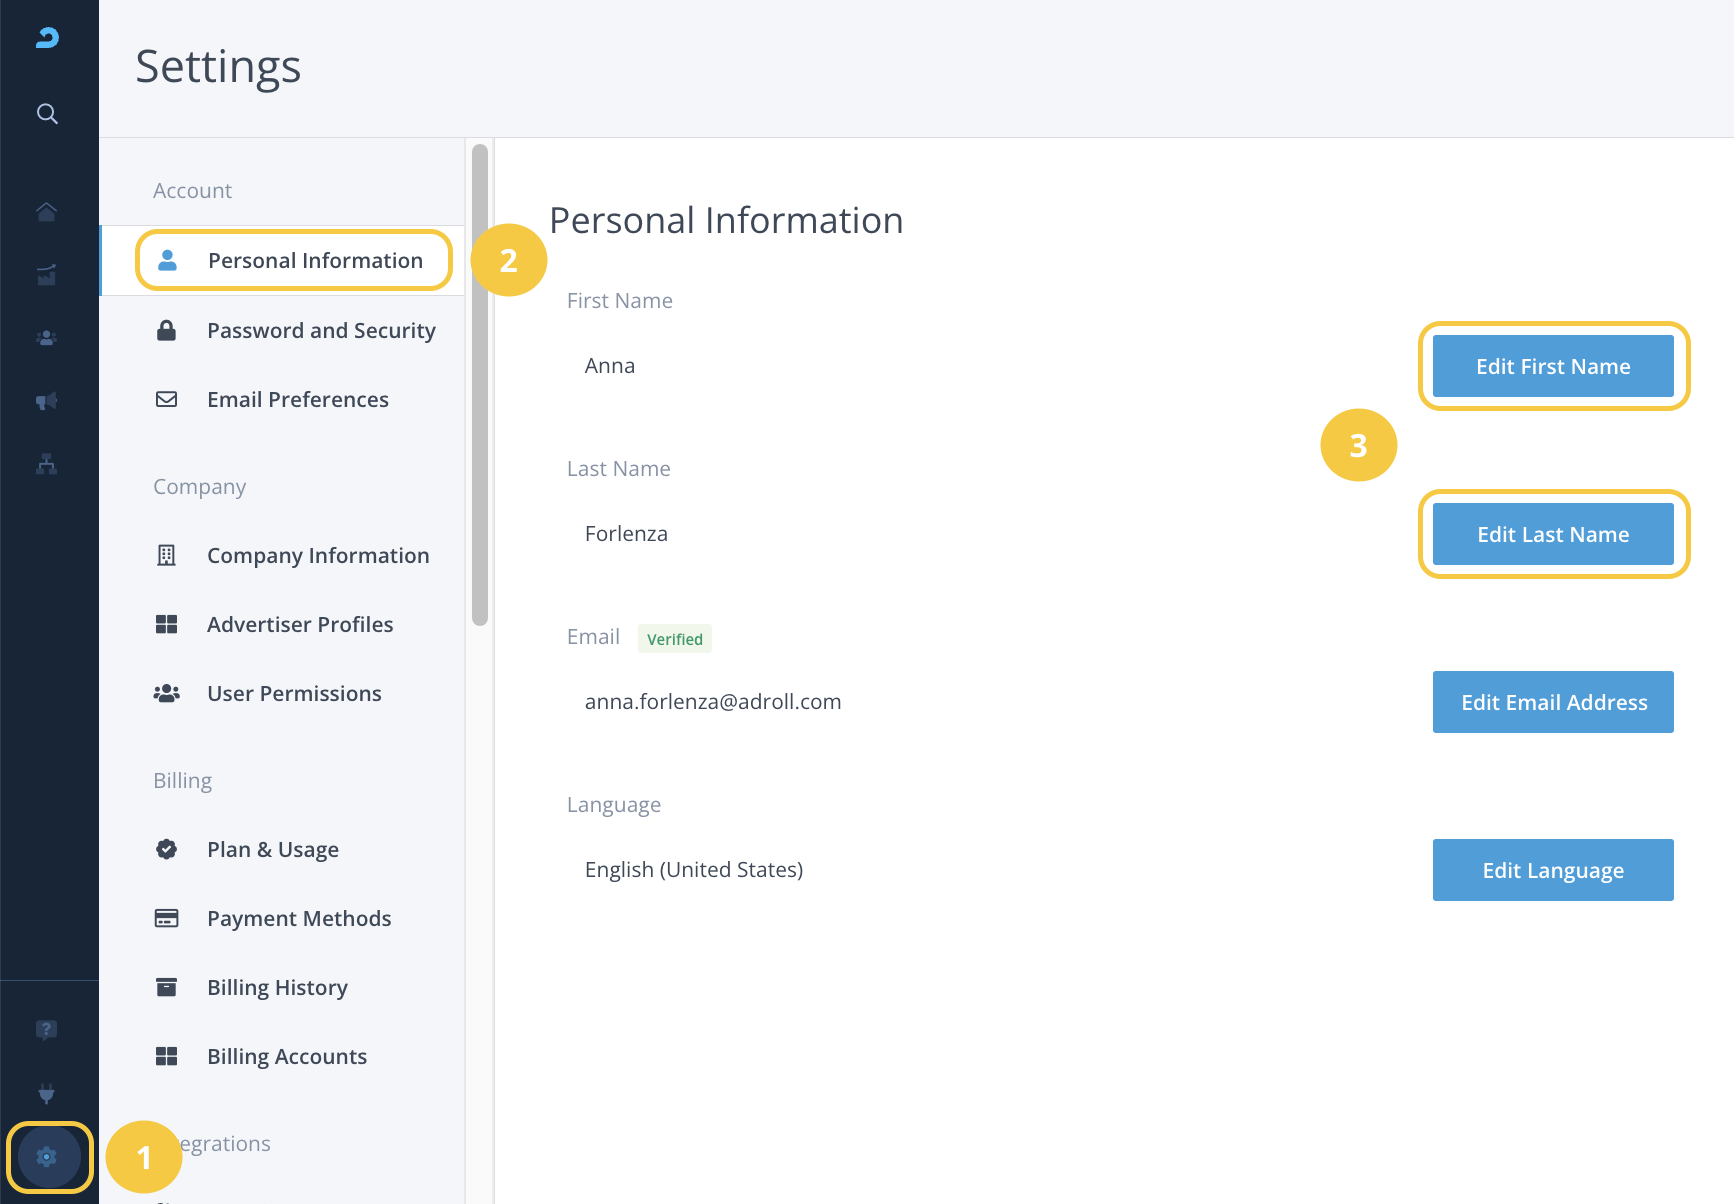Open the search magnifier icon
The height and width of the screenshot is (1204, 1734).
pos(47,114)
